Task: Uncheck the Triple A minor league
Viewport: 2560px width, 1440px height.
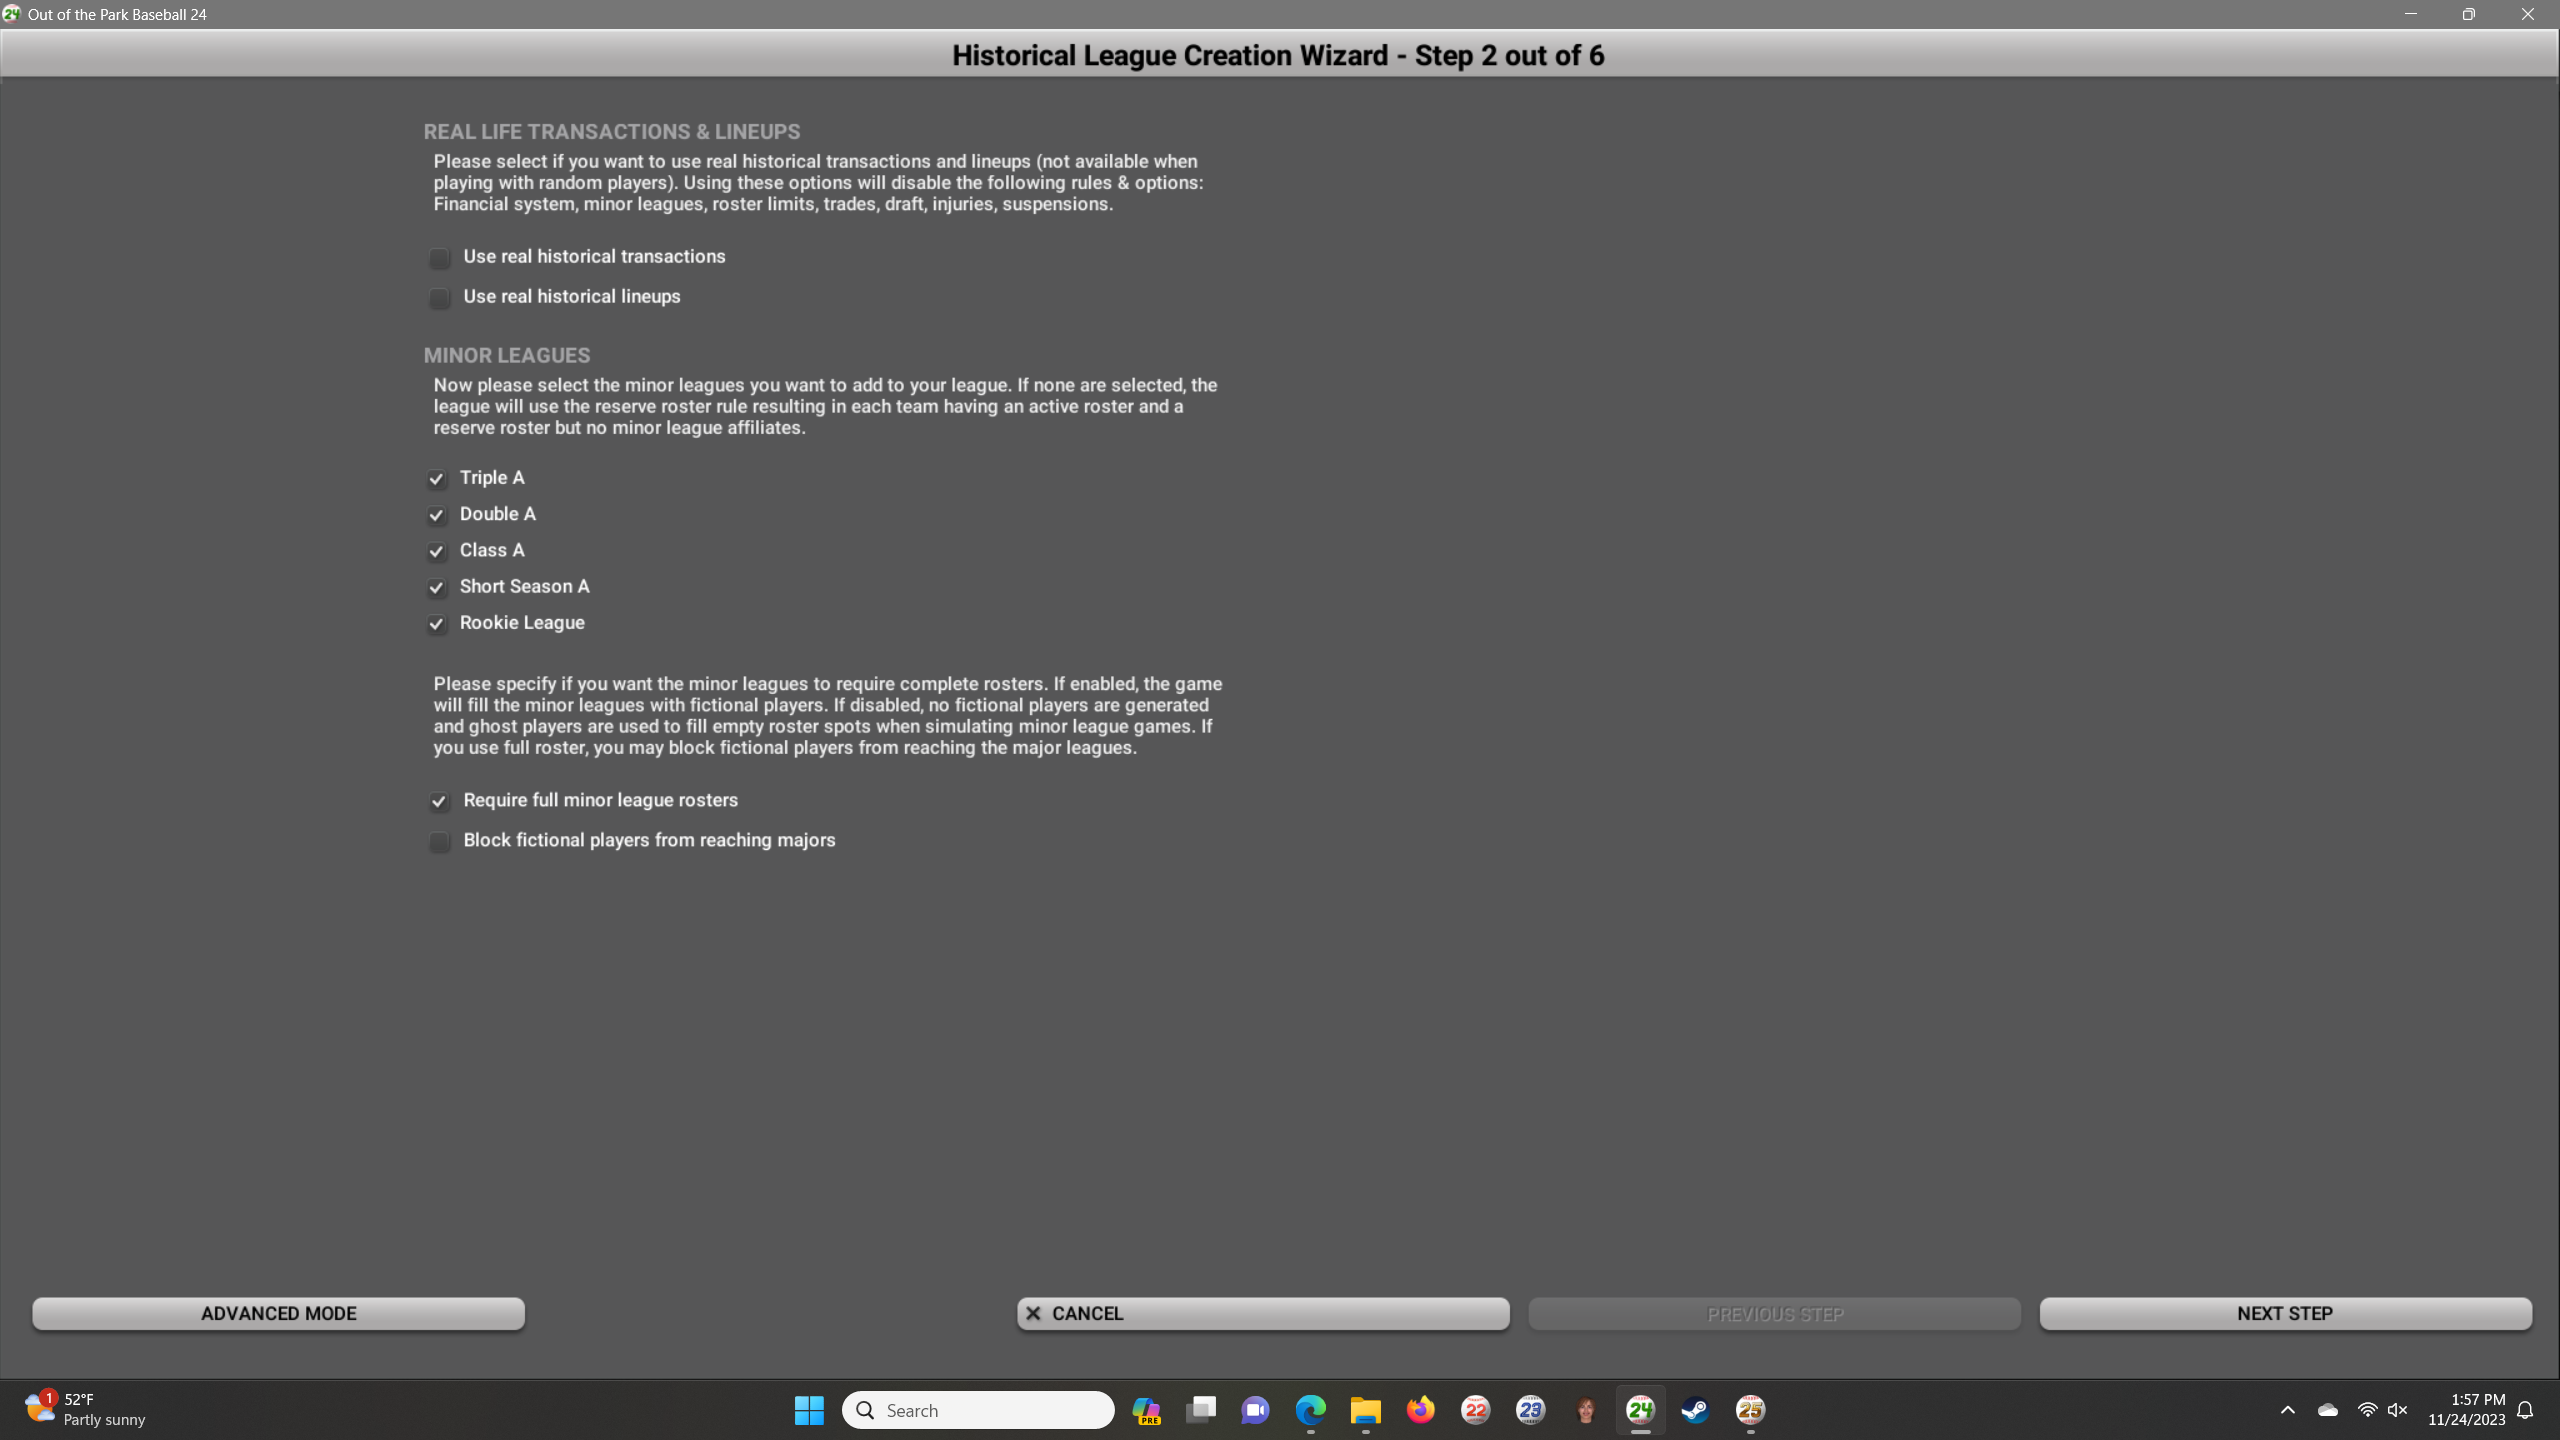Action: point(437,479)
